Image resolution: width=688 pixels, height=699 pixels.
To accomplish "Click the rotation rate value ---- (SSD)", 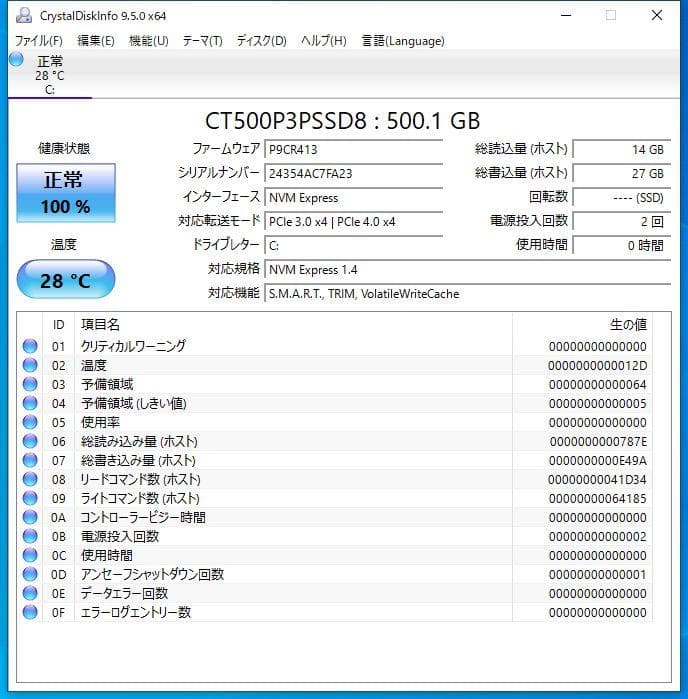I will pyautogui.click(x=622, y=197).
